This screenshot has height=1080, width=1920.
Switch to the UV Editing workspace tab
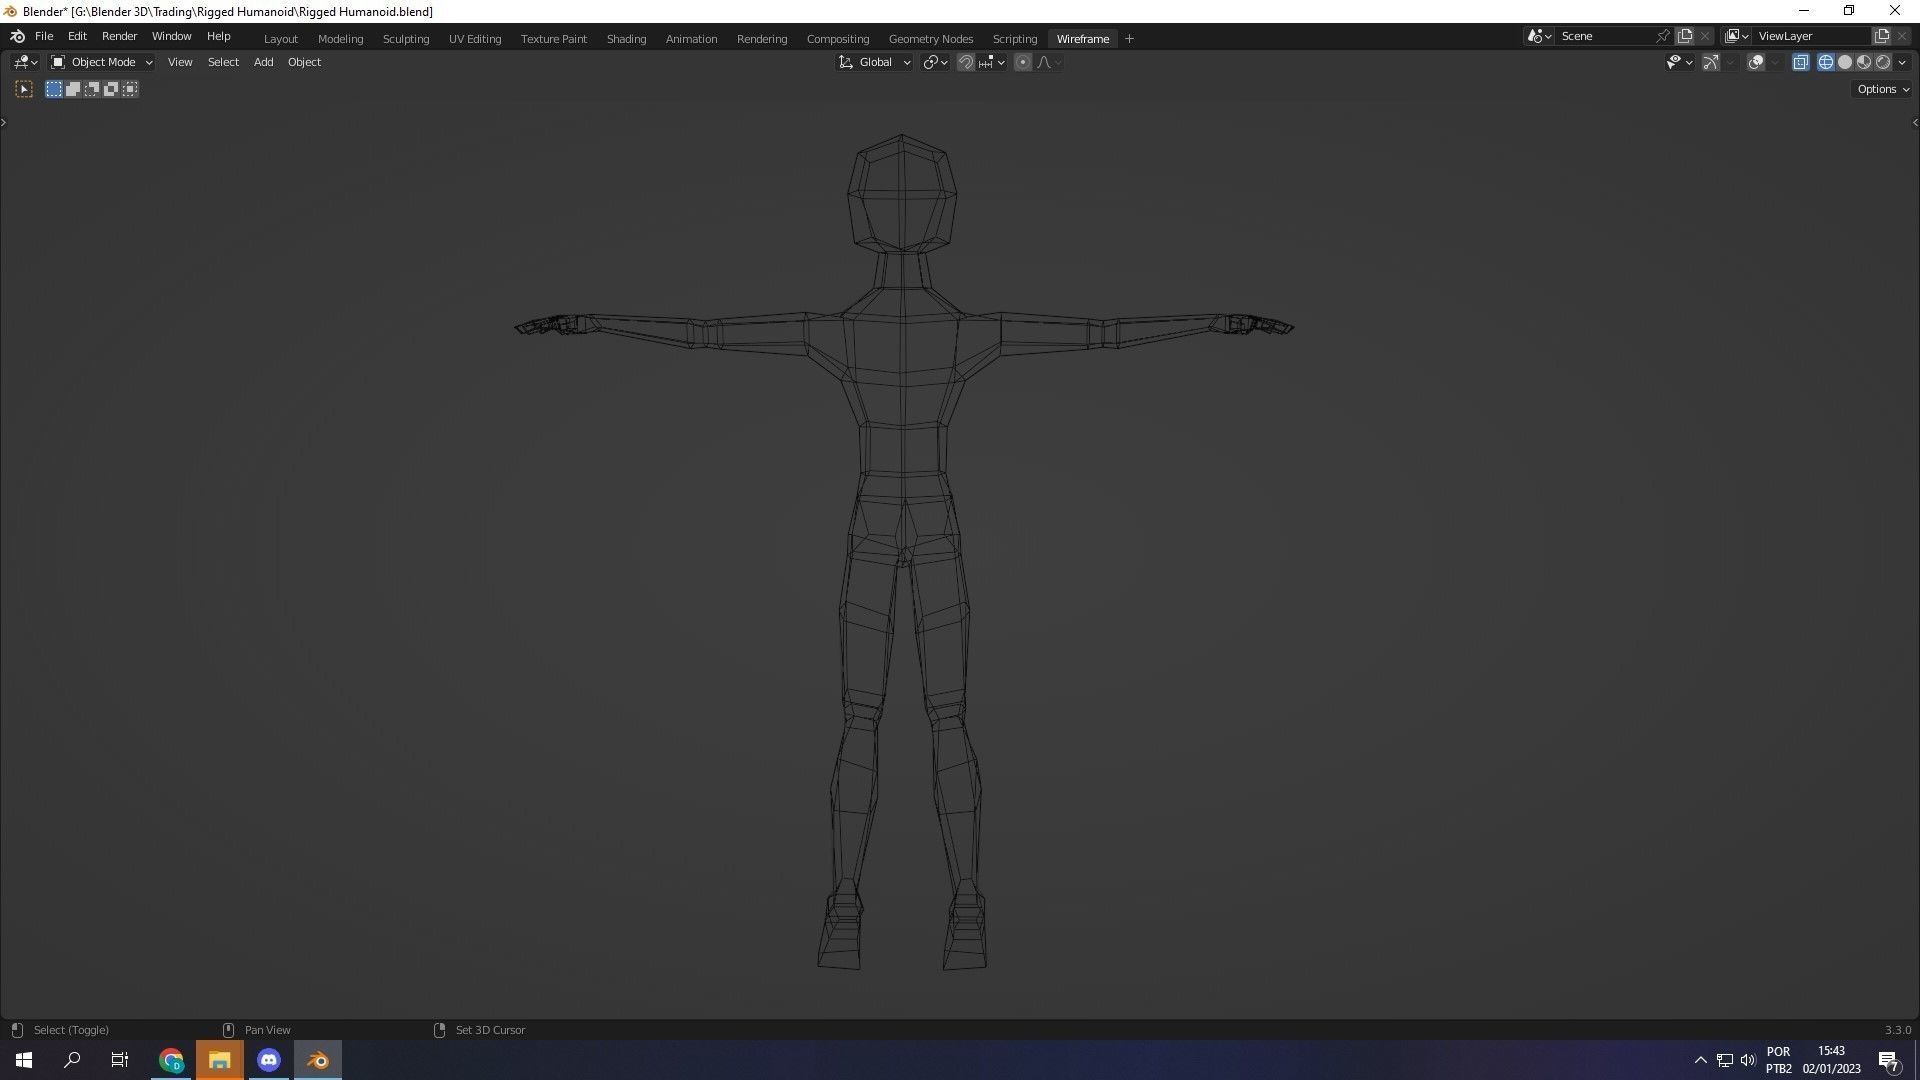click(475, 39)
